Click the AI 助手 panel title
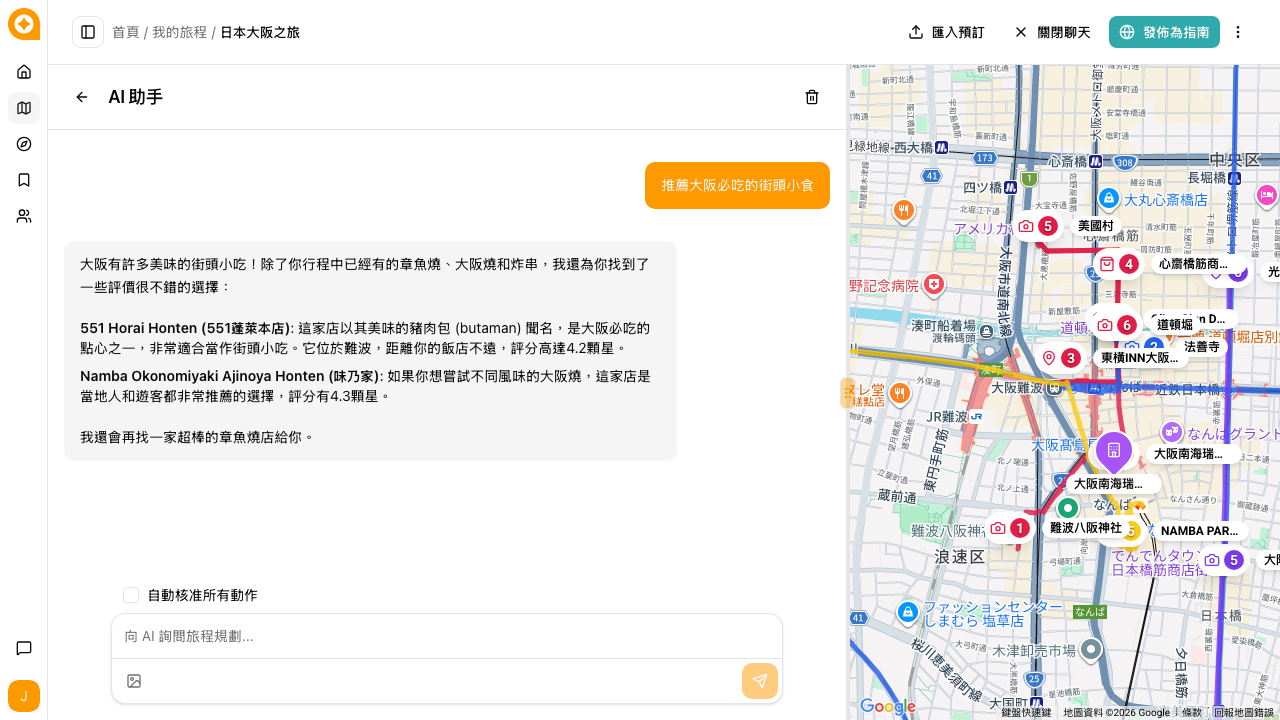1280x720 pixels. [x=136, y=97]
